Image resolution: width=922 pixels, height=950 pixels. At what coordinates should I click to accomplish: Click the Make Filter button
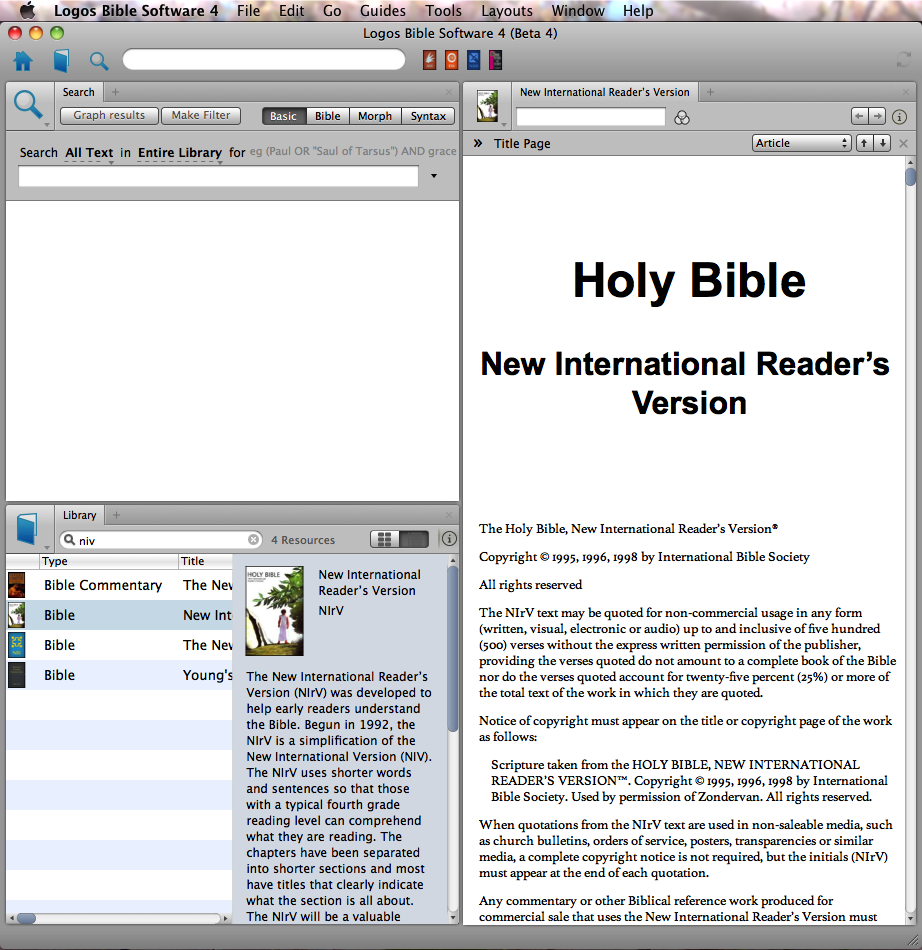coord(201,115)
